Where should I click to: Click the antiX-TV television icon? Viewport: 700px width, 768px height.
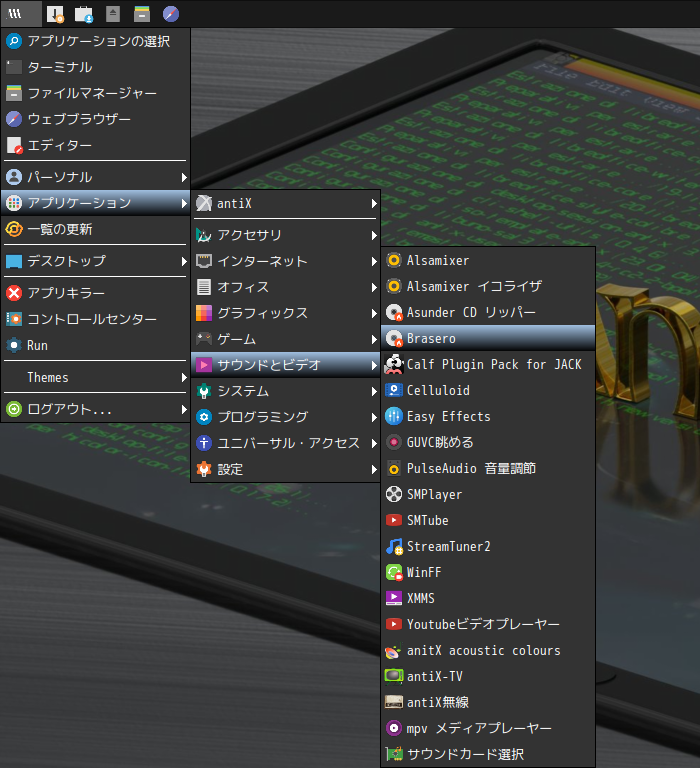(394, 676)
